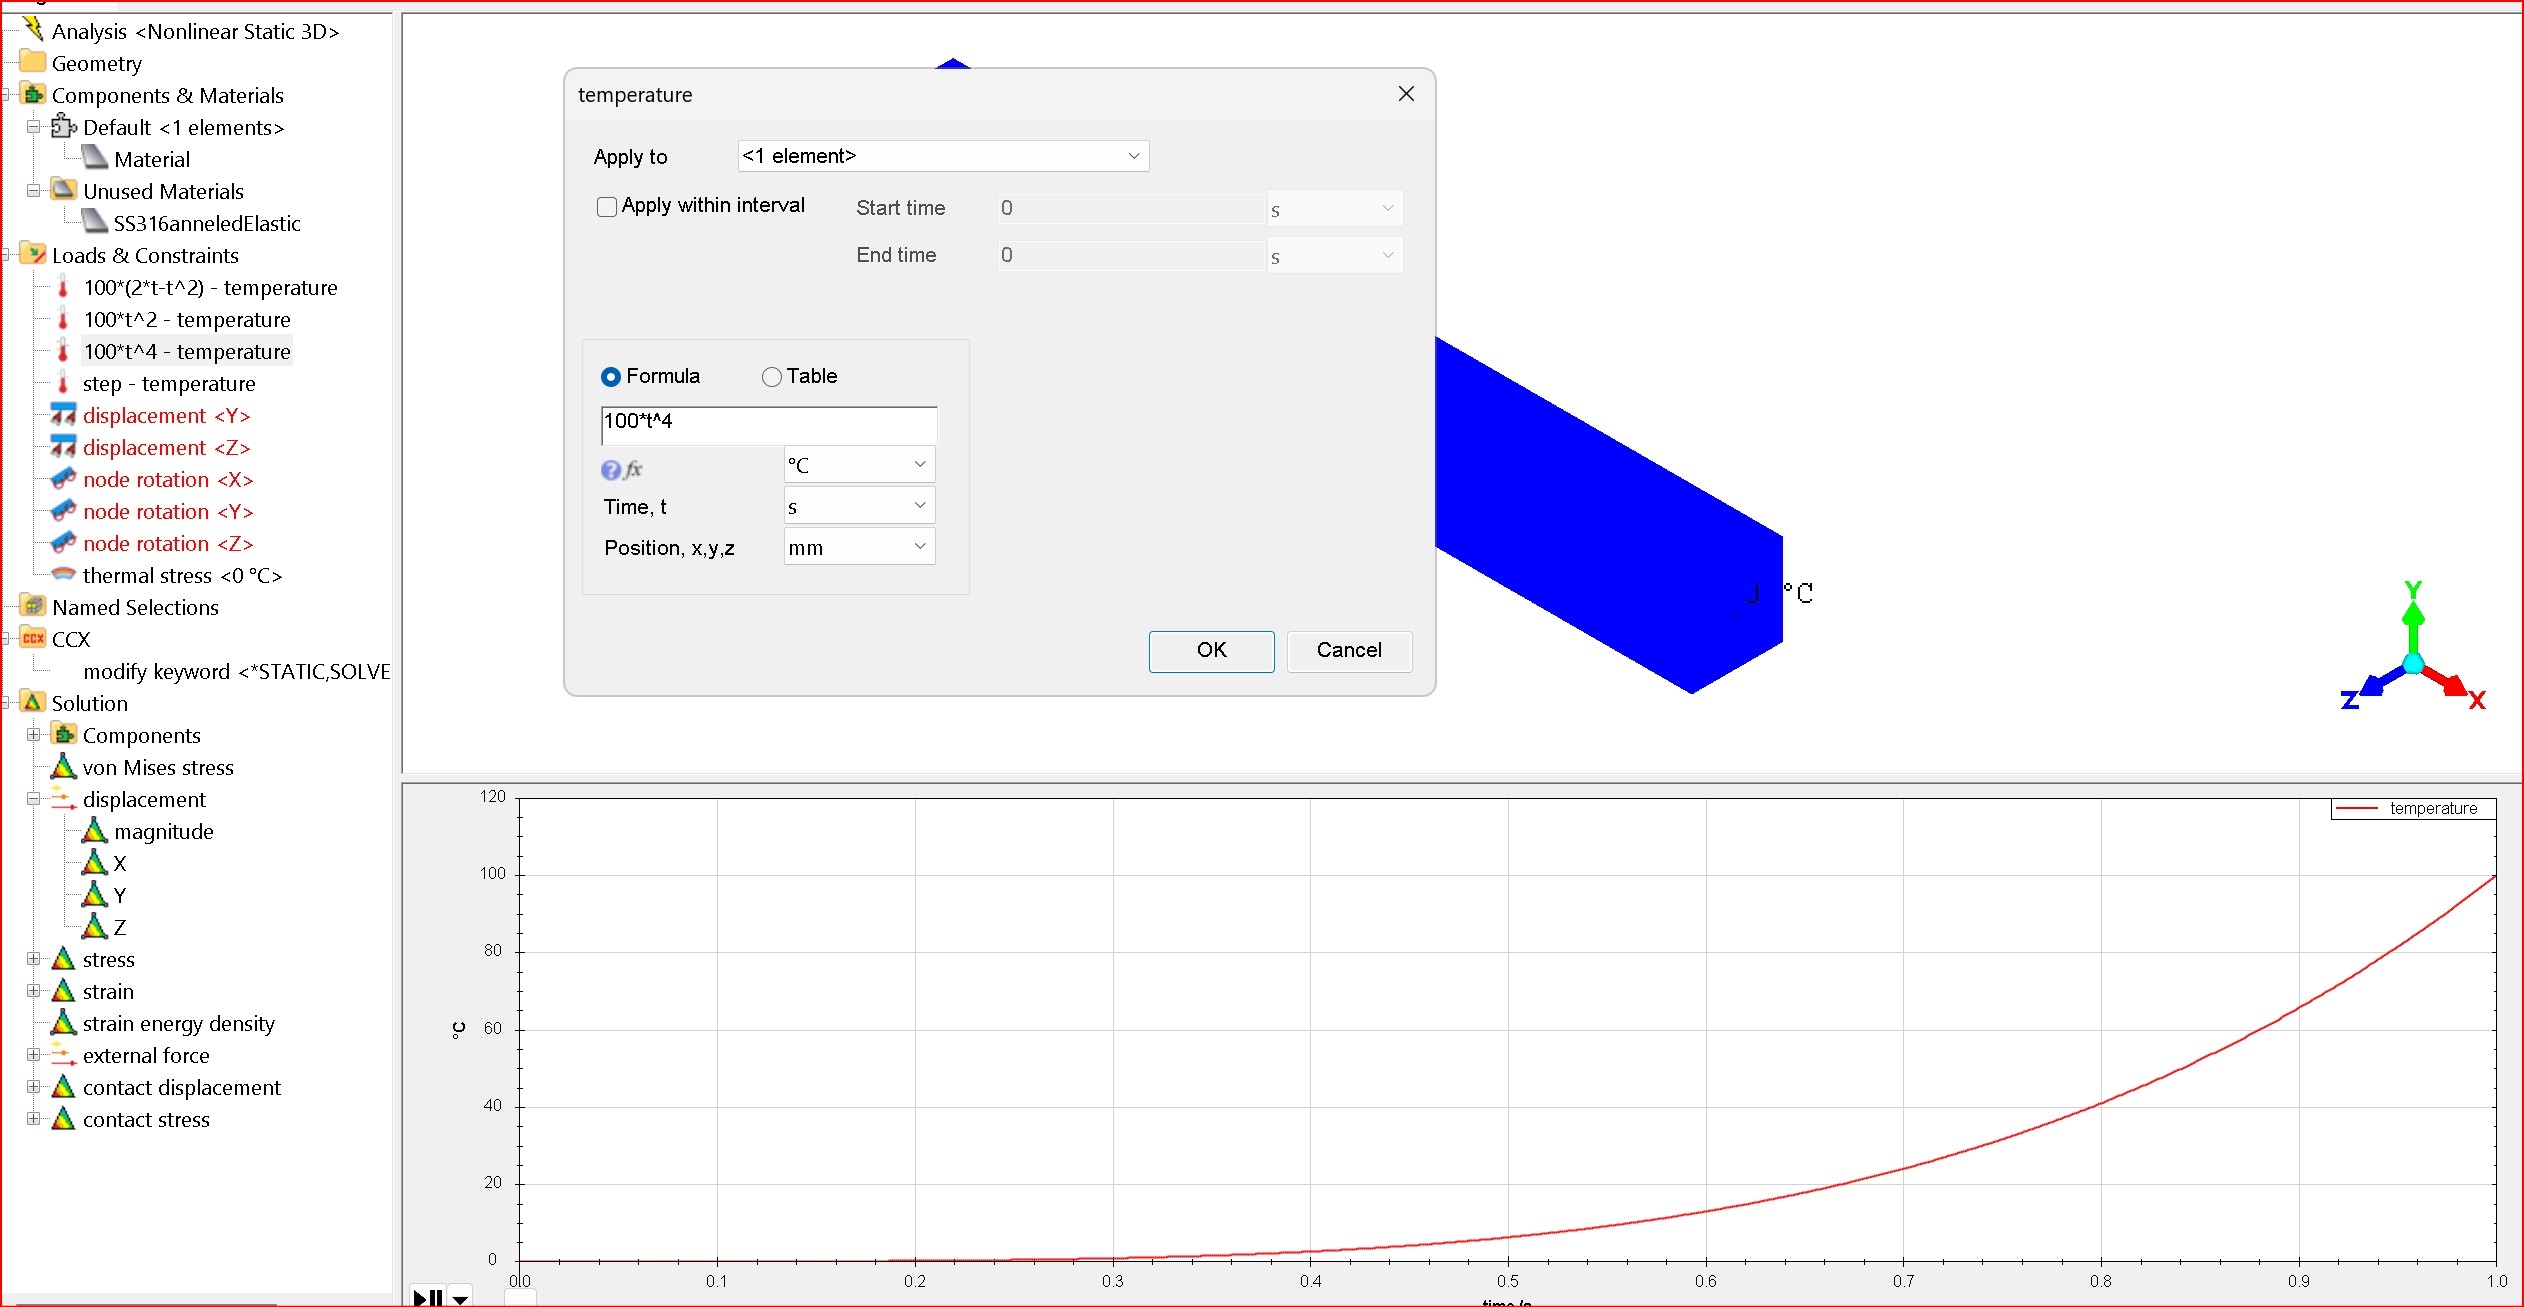This screenshot has height=1307, width=2524.
Task: Click the thermometer icon for 100*t^2 temperature
Action: click(x=62, y=320)
